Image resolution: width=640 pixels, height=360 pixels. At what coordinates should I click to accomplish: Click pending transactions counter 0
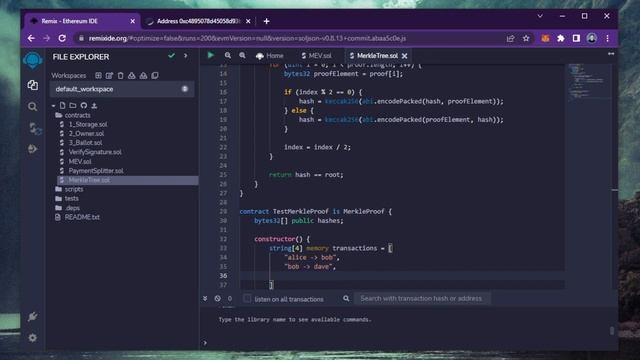point(230,298)
